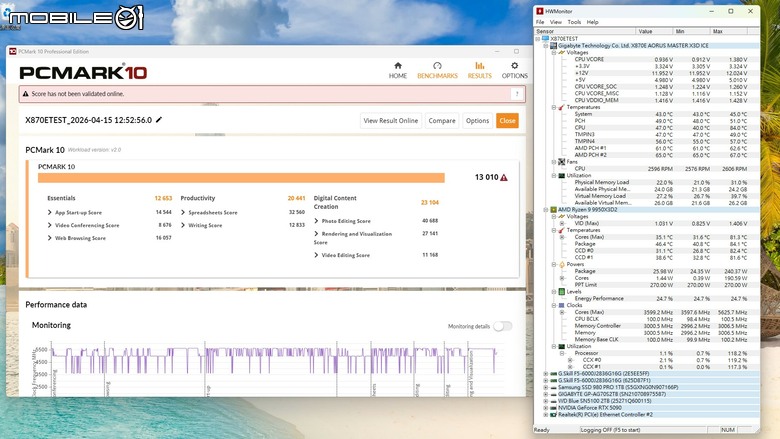
Task: Click the Value column header in HWMonitor
Action: pos(654,31)
